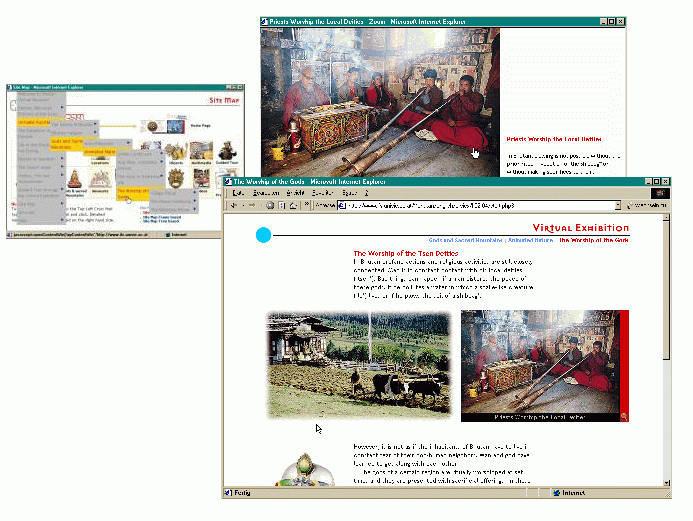Expand the toolbar overflow chevron next to the Home icon

tap(306, 205)
